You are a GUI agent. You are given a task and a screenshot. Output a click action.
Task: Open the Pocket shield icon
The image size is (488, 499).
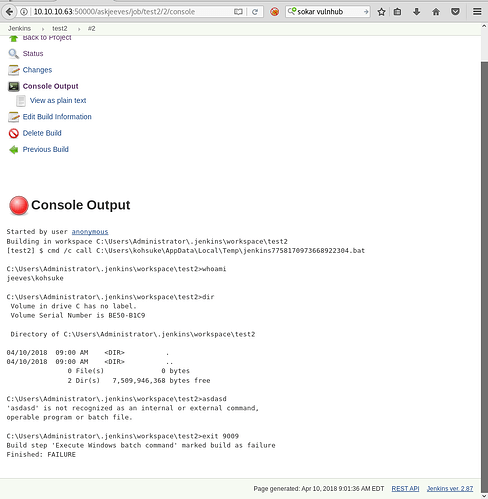click(x=455, y=12)
